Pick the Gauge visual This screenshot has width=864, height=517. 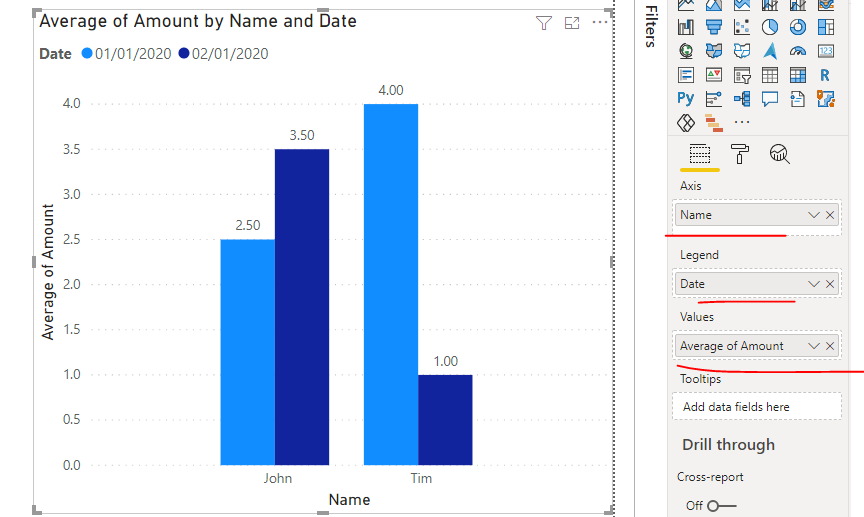pyautogui.click(x=798, y=51)
